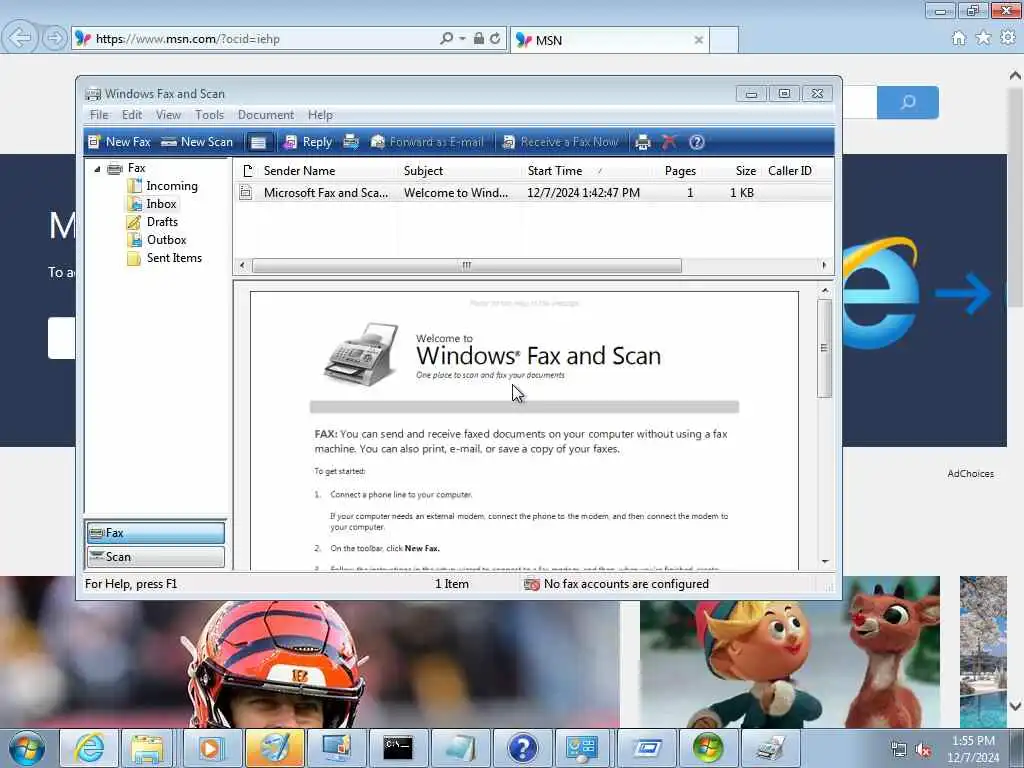Screen dimensions: 1024x768
Task: Click the muted volume tray icon
Action: pos(923,750)
